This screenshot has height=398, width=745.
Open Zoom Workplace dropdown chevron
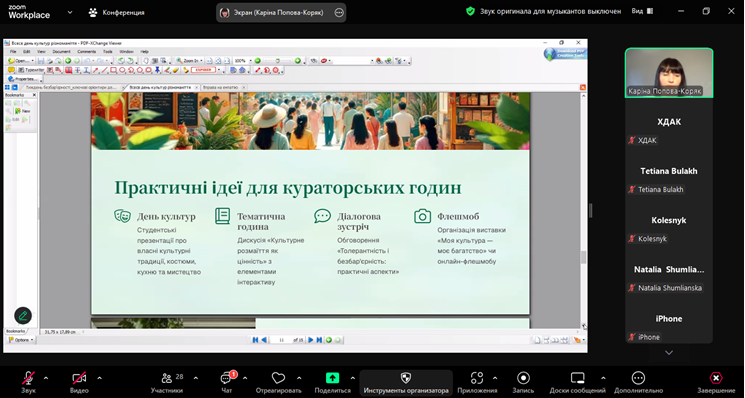point(70,12)
